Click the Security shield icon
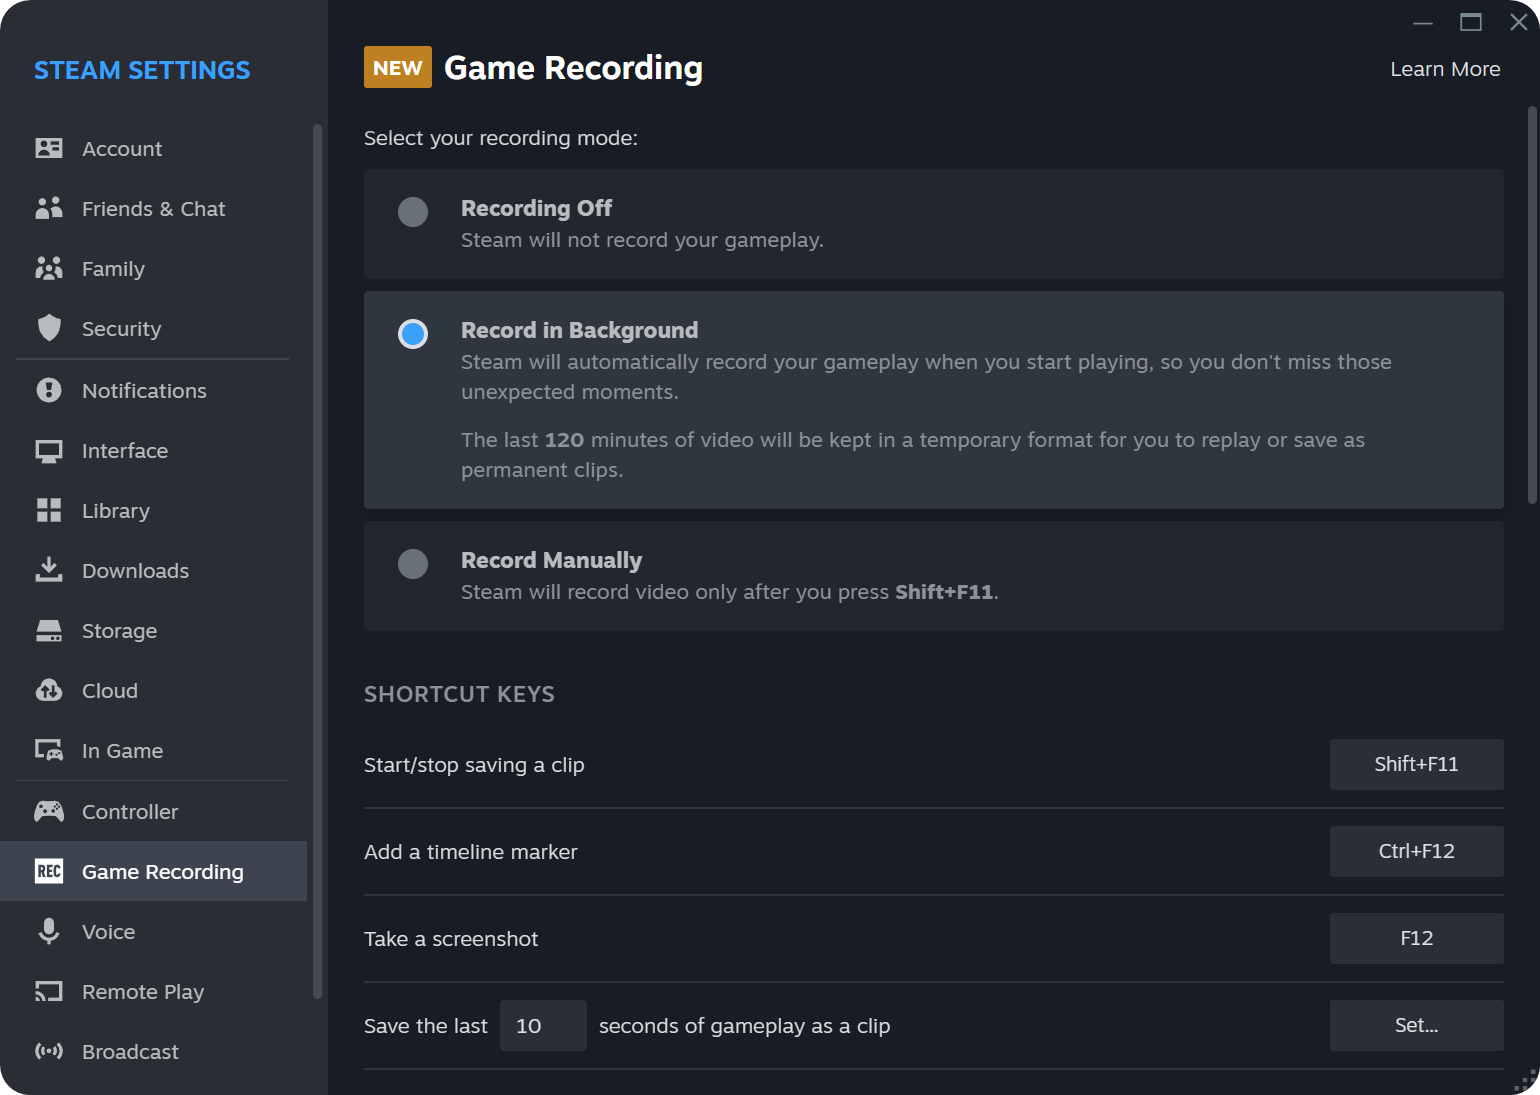This screenshot has height=1095, width=1540. pos(48,328)
